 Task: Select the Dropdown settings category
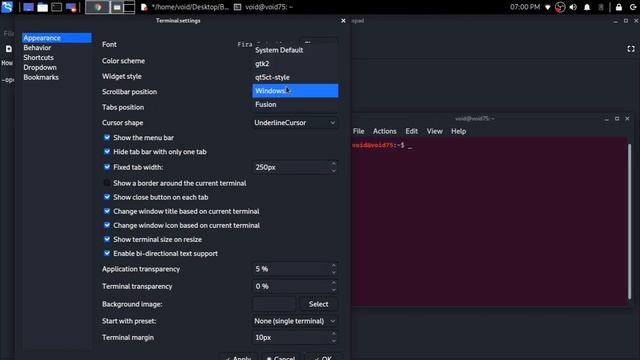tap(57, 67)
